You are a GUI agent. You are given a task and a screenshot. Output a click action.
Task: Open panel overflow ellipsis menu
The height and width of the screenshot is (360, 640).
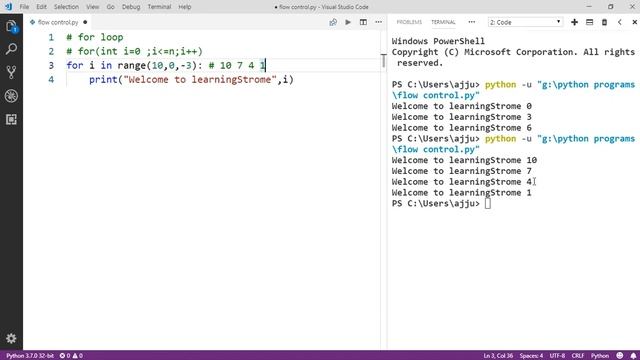[x=471, y=22]
